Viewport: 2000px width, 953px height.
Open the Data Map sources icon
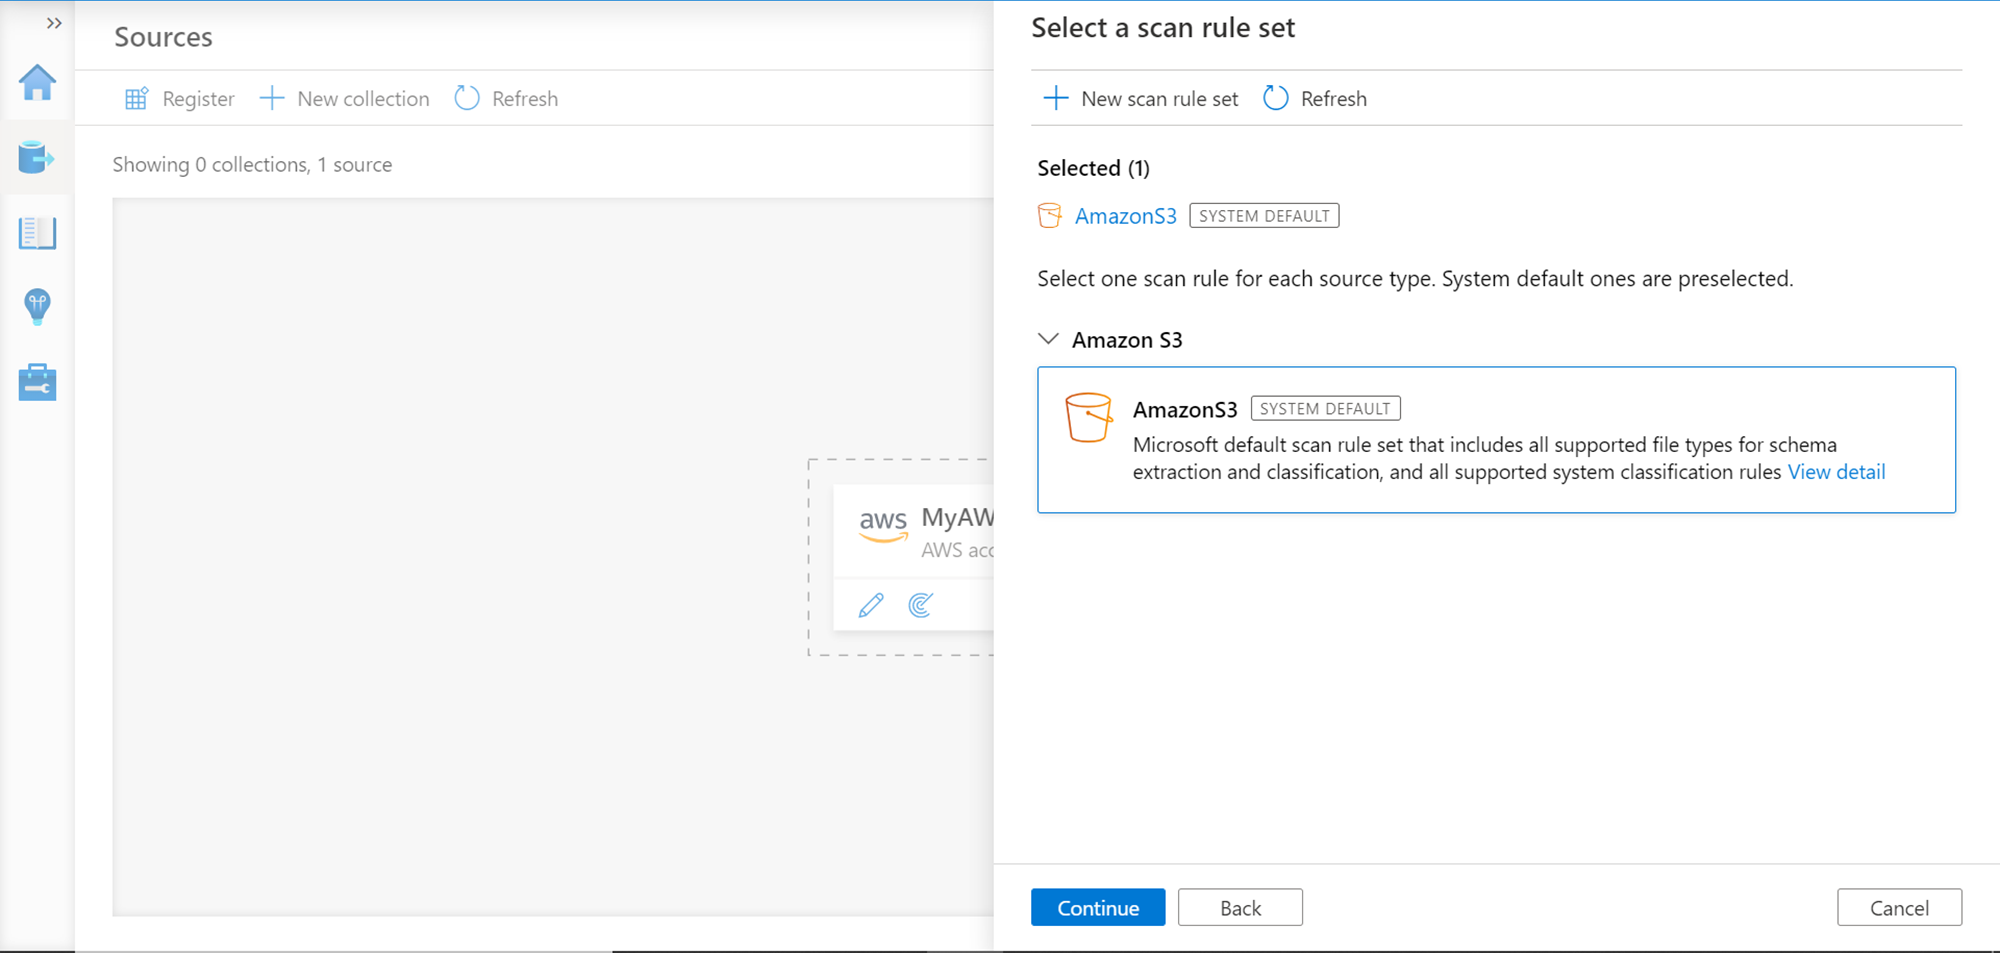(37, 158)
